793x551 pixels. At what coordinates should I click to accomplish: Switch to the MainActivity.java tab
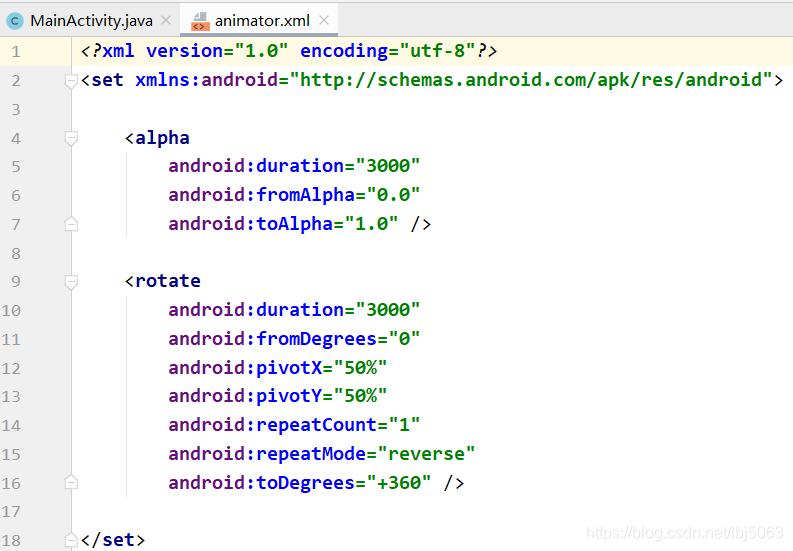tap(91, 21)
